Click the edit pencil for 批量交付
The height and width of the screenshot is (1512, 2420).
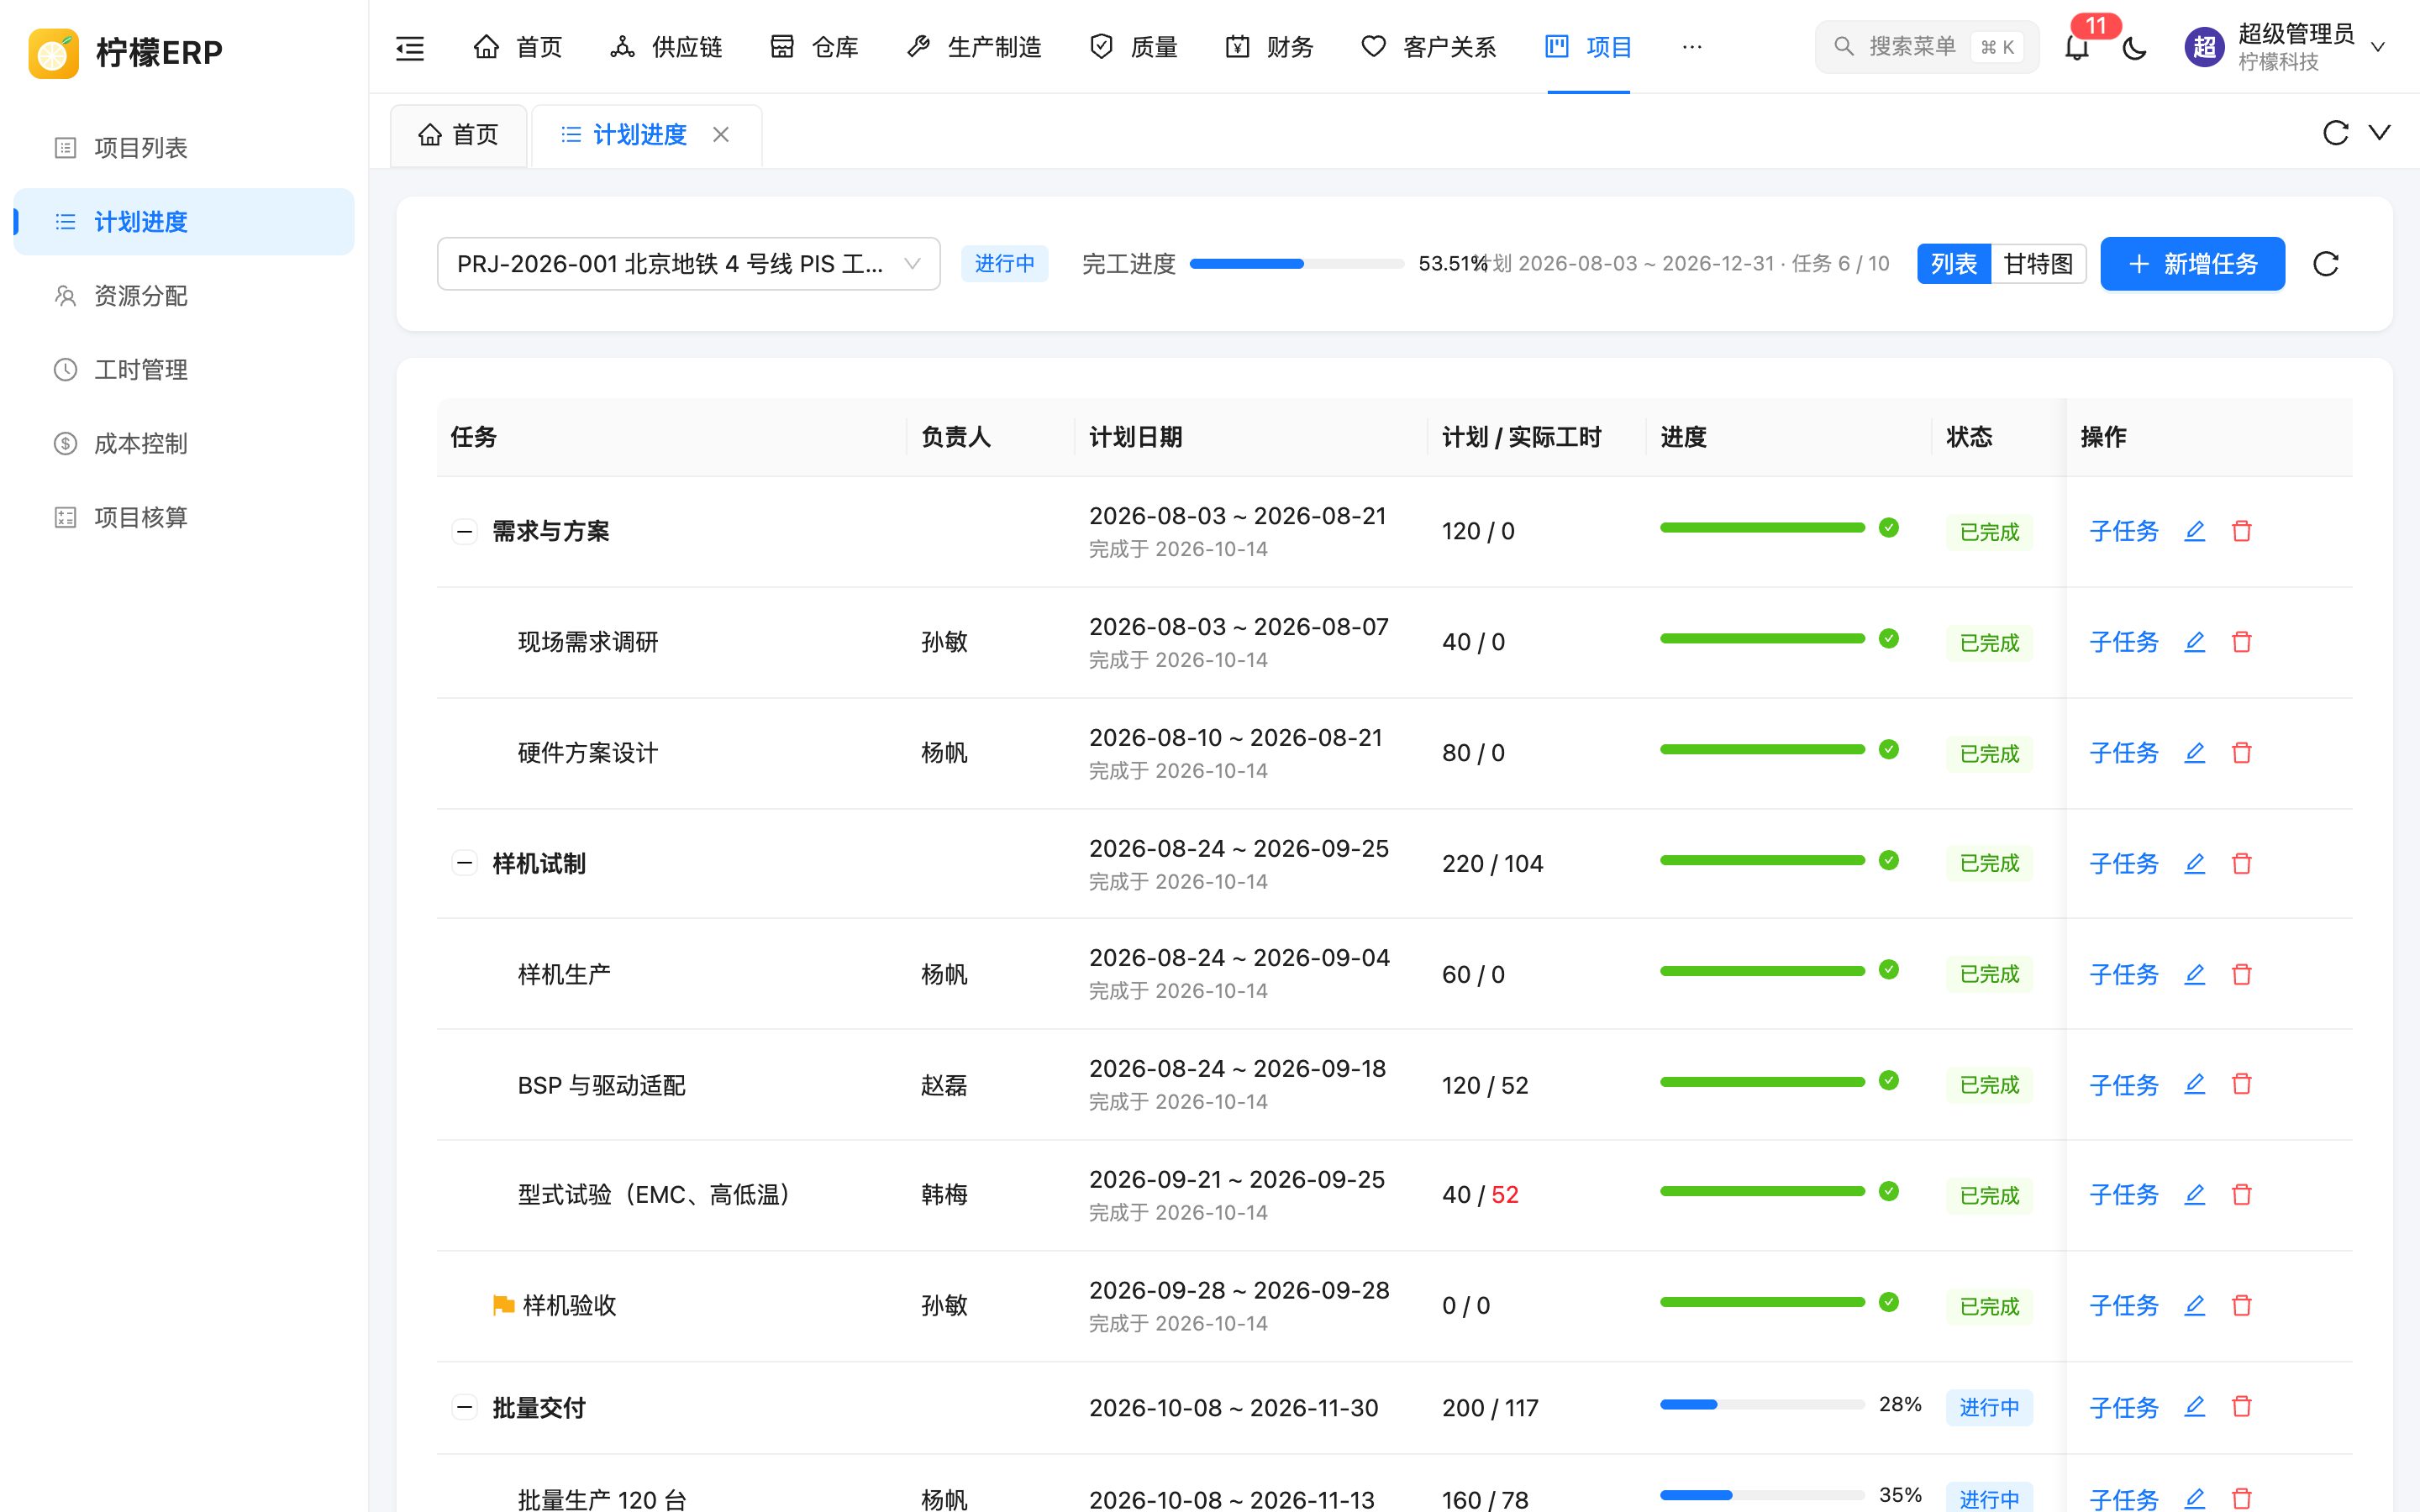pyautogui.click(x=2194, y=1407)
